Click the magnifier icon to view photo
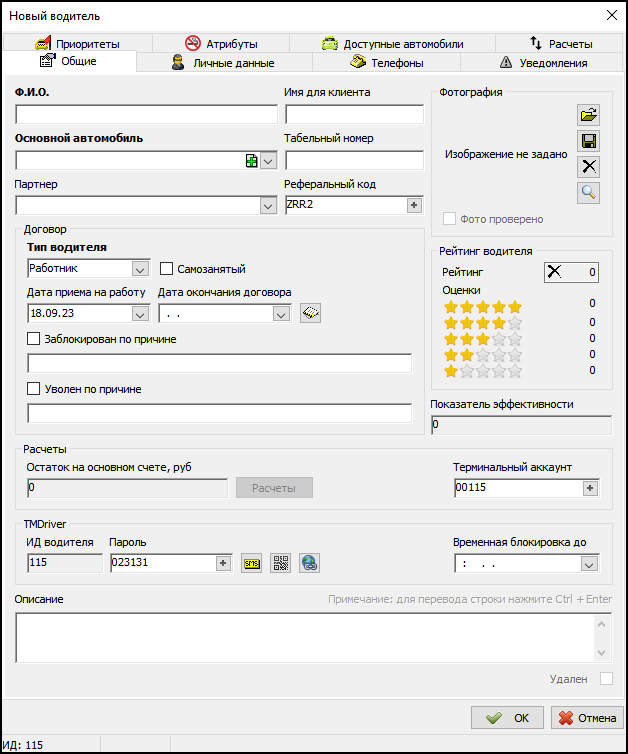This screenshot has height=754, width=628. tap(589, 193)
